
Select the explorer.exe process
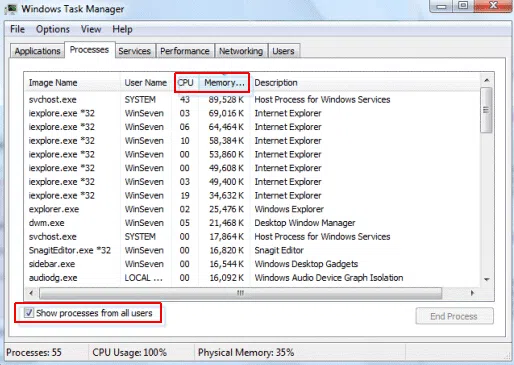pos(253,209)
